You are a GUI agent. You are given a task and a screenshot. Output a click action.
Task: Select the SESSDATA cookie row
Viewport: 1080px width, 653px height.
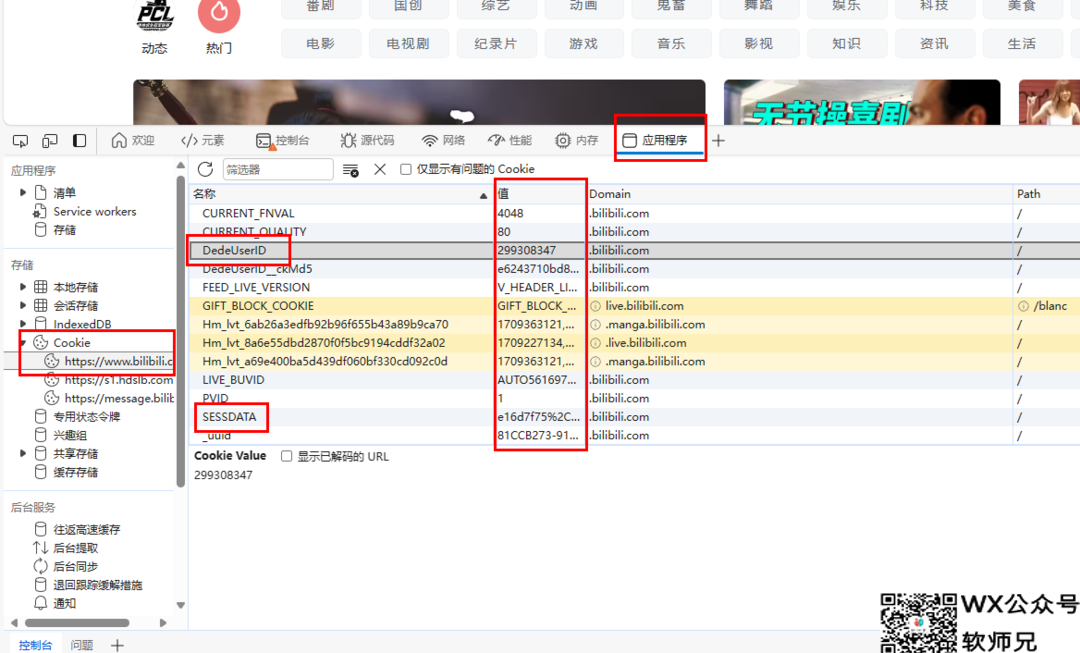coord(634,417)
